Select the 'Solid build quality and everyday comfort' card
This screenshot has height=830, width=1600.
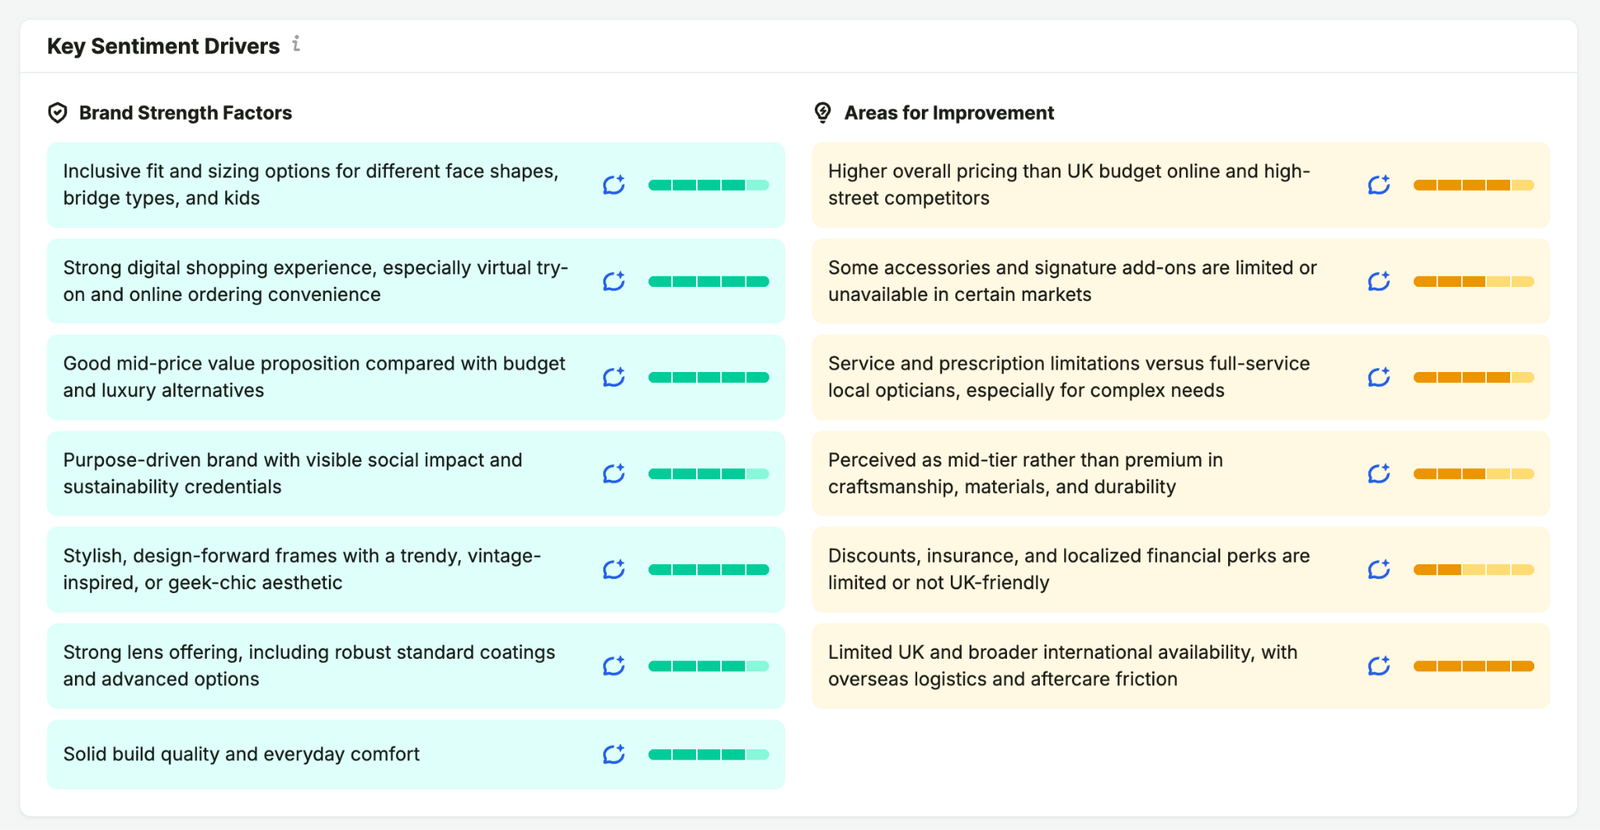point(416,754)
